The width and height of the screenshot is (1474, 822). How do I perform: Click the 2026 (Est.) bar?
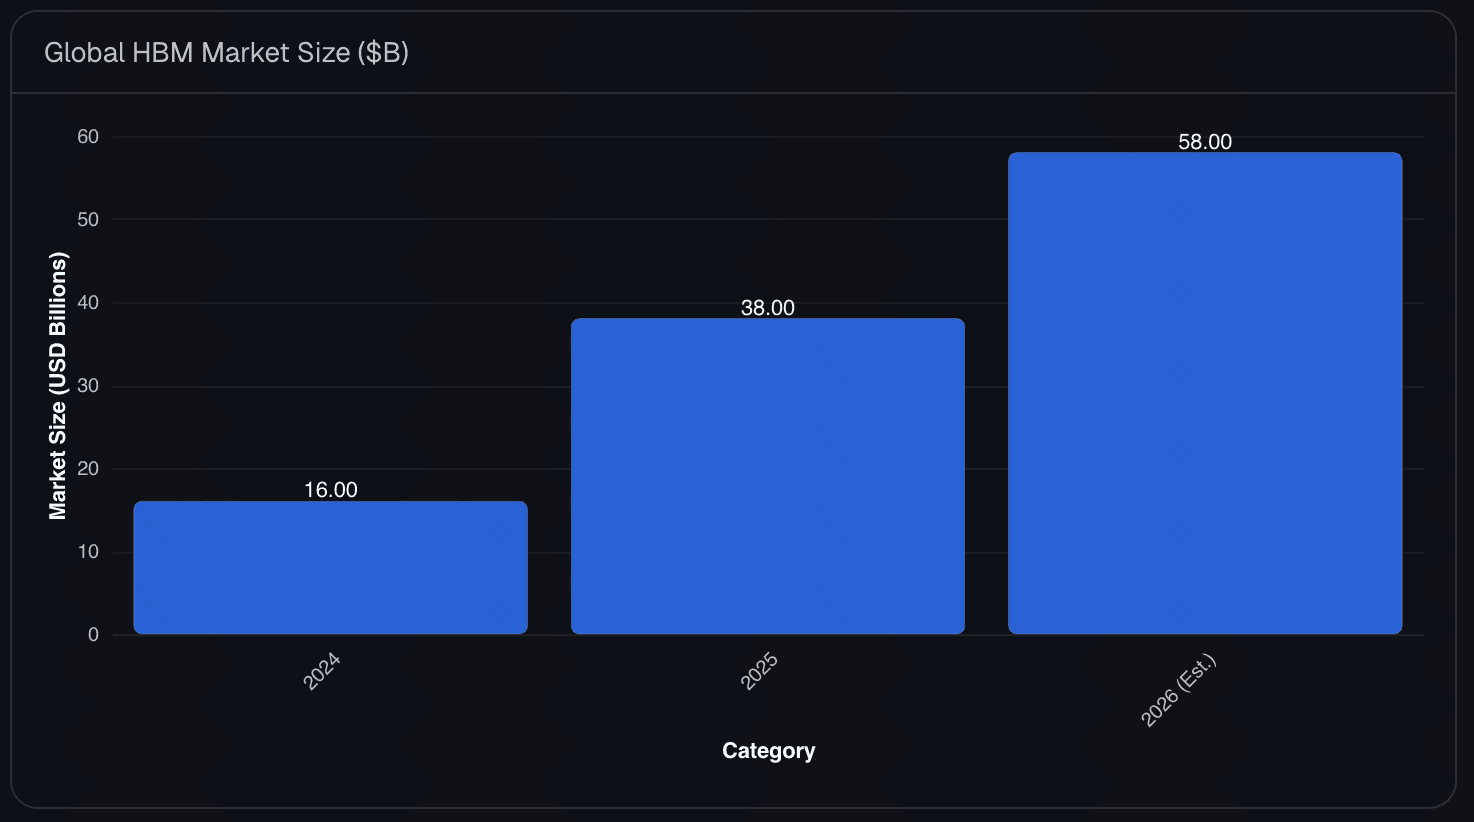point(1205,393)
